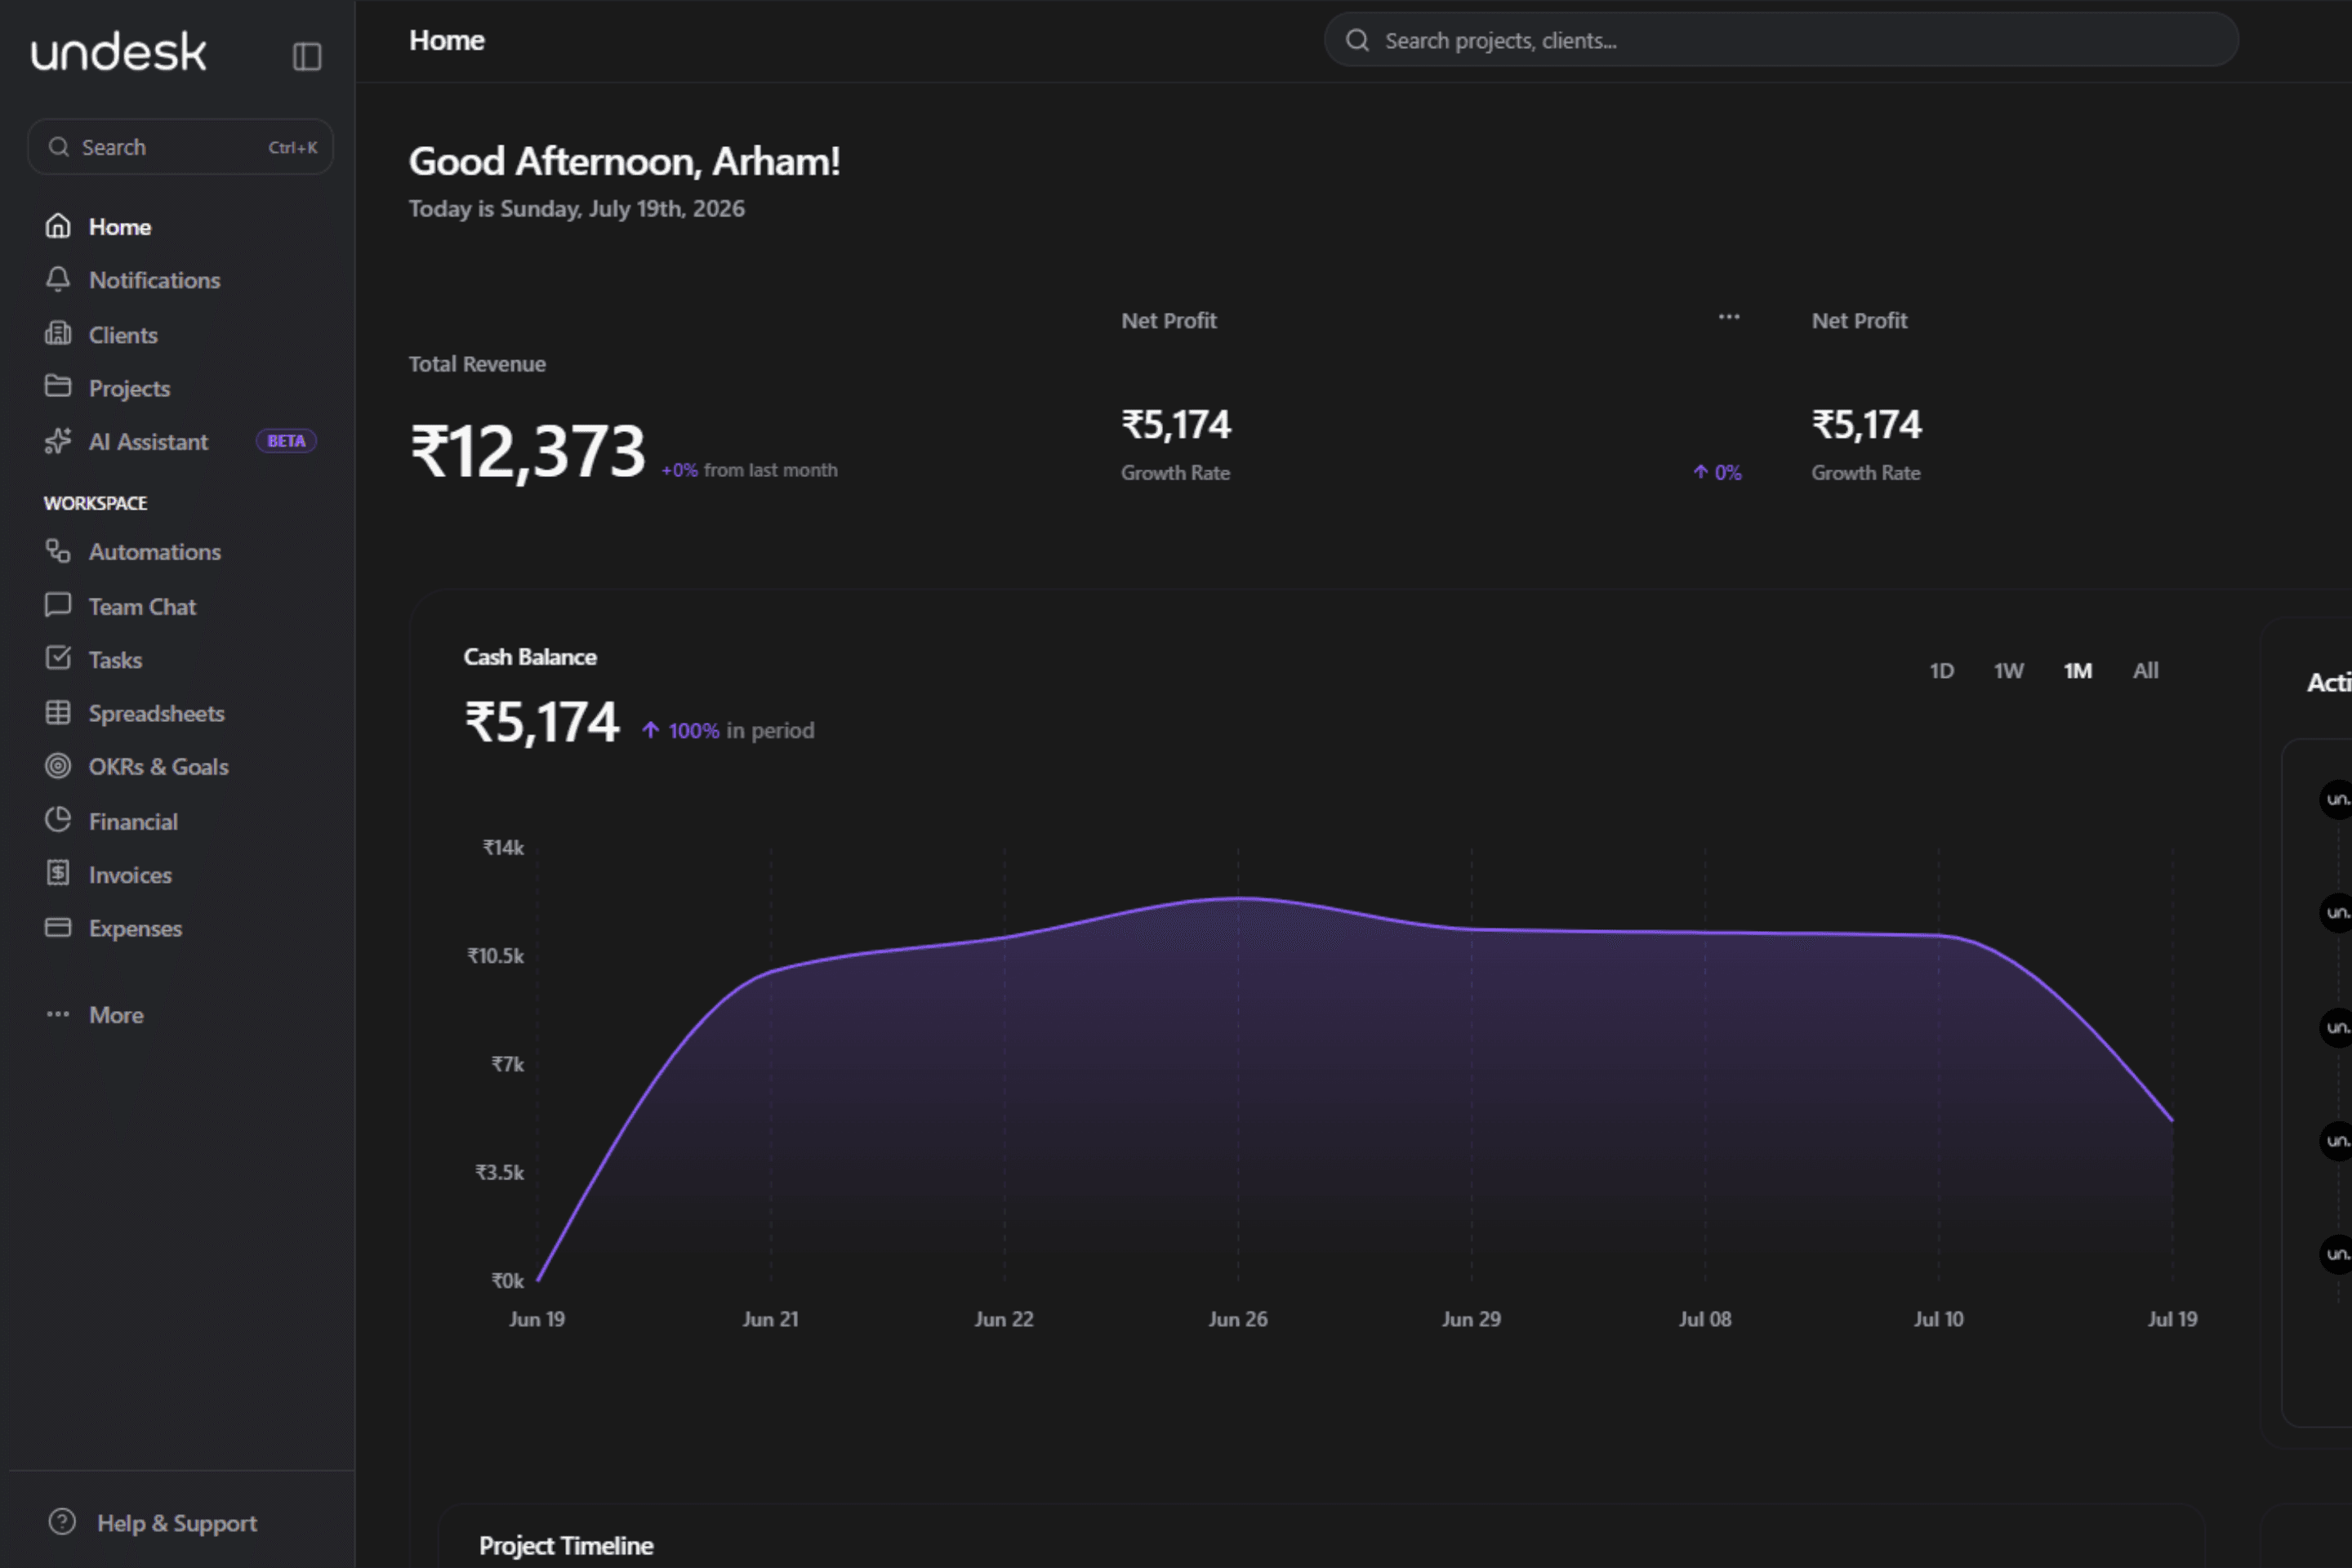Click the BETA badge
Viewport: 2352px width, 1568px height.
click(x=286, y=441)
